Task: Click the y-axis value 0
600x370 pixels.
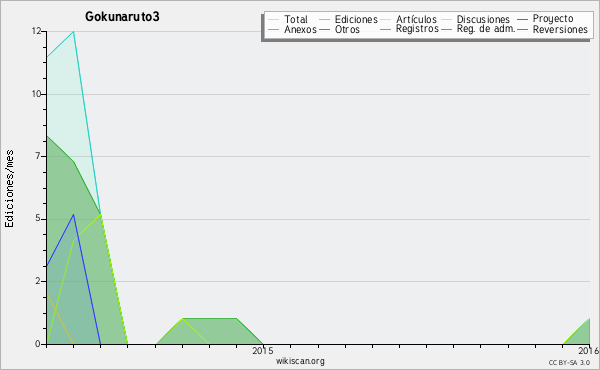Action: tap(38, 344)
